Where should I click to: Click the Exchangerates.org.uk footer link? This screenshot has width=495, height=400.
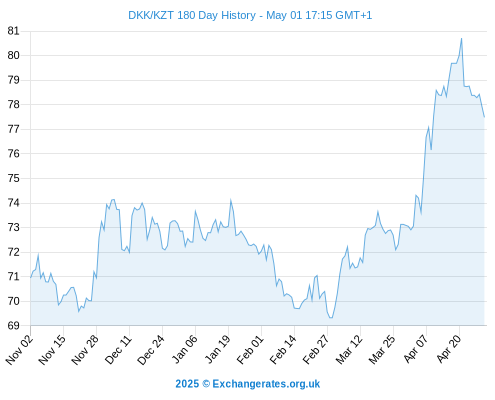266,384
